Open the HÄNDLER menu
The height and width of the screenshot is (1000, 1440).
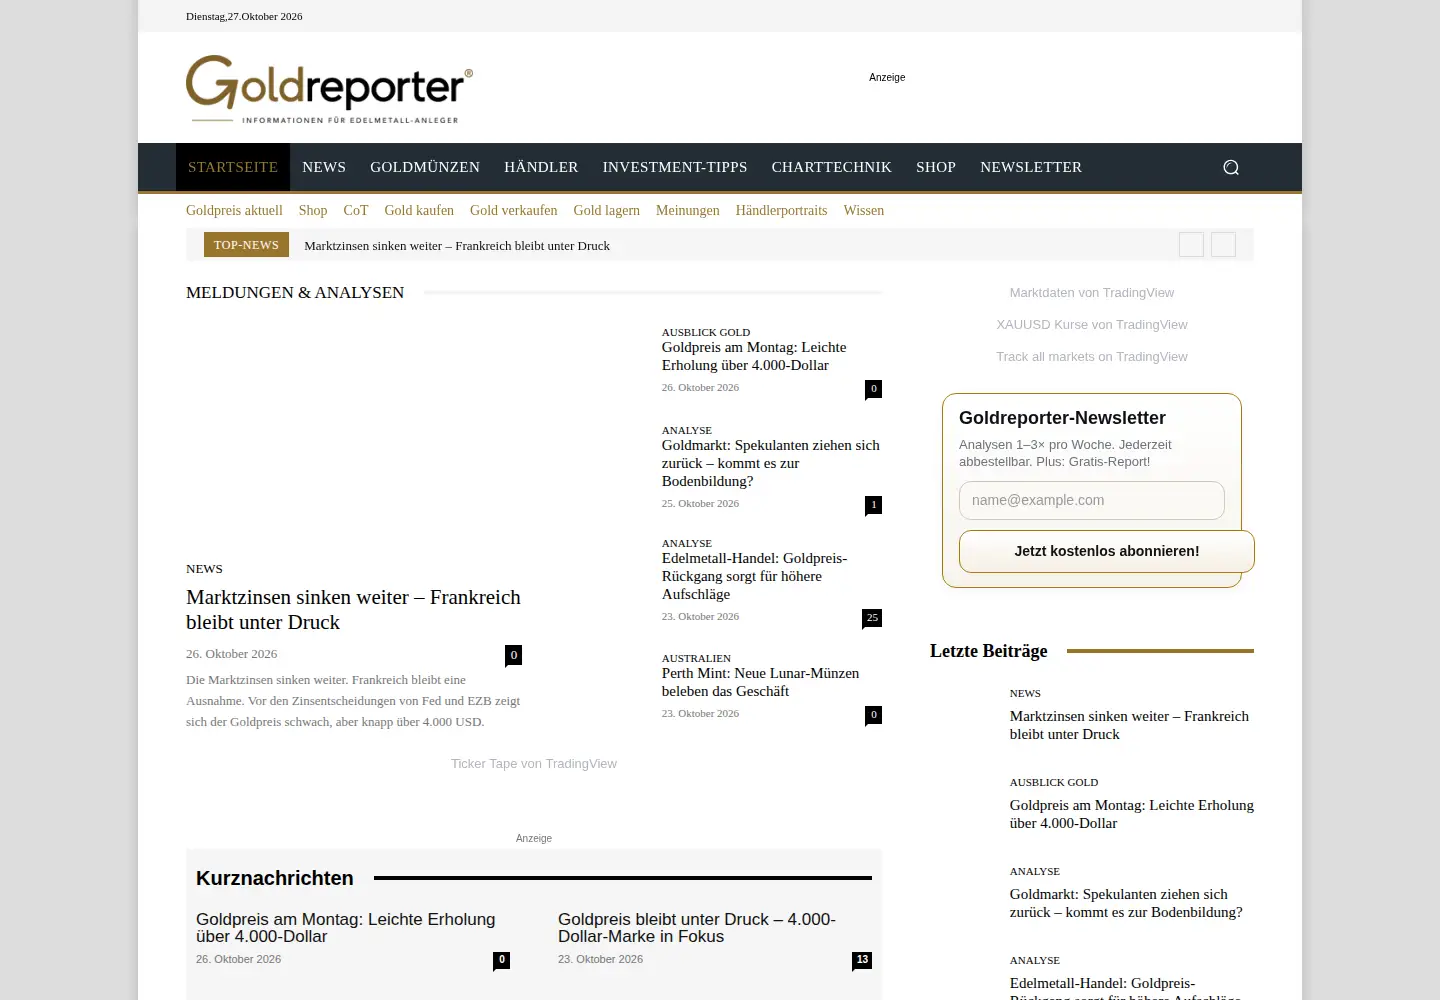click(541, 167)
